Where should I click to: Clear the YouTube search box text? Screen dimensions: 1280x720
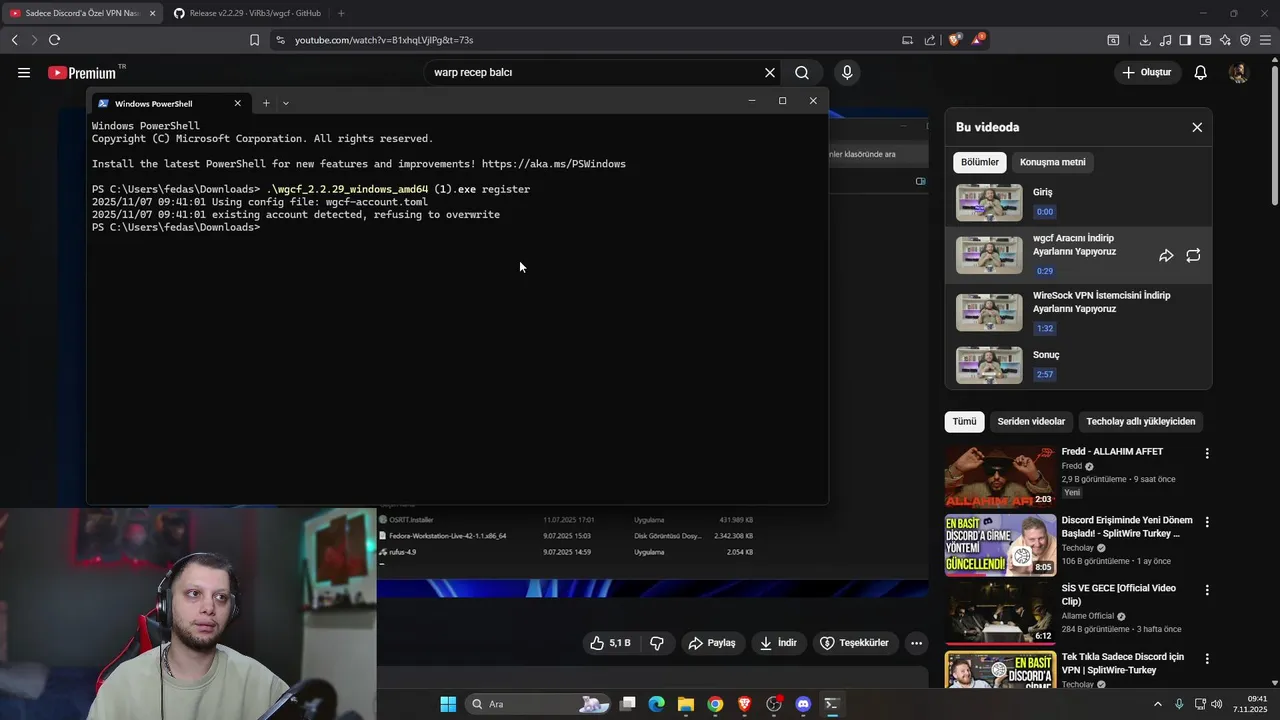click(x=770, y=73)
